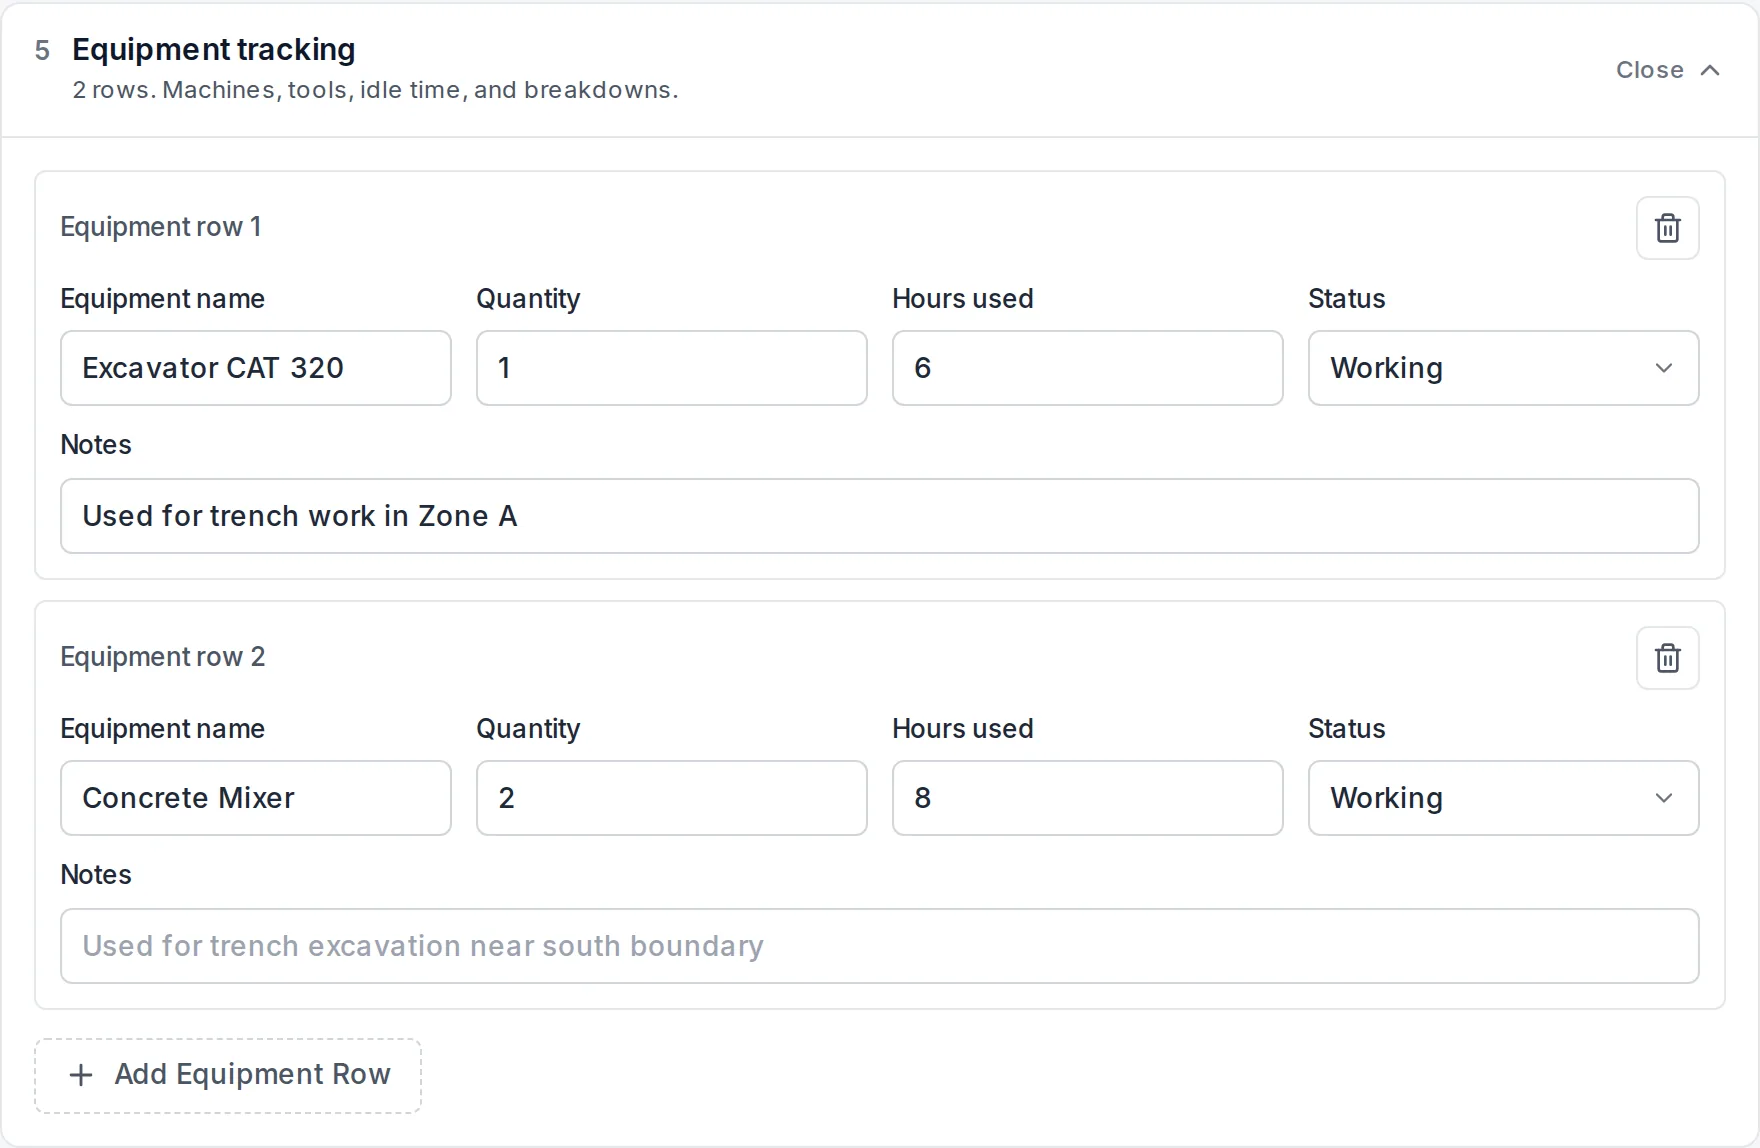Click the 'Equipment row 1' label
The width and height of the screenshot is (1760, 1148).
(x=161, y=227)
